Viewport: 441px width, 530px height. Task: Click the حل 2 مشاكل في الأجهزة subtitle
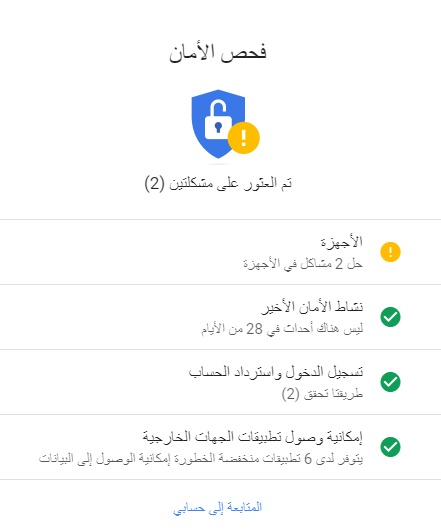303,264
